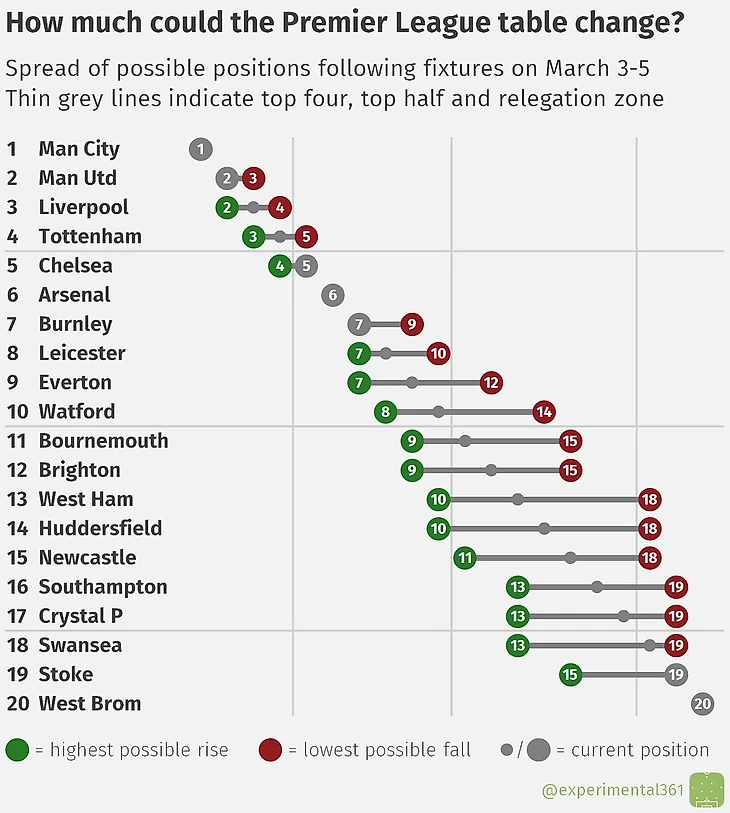This screenshot has width=730, height=813.
Task: Click the experimental361 logo icon
Action: pos(706,790)
